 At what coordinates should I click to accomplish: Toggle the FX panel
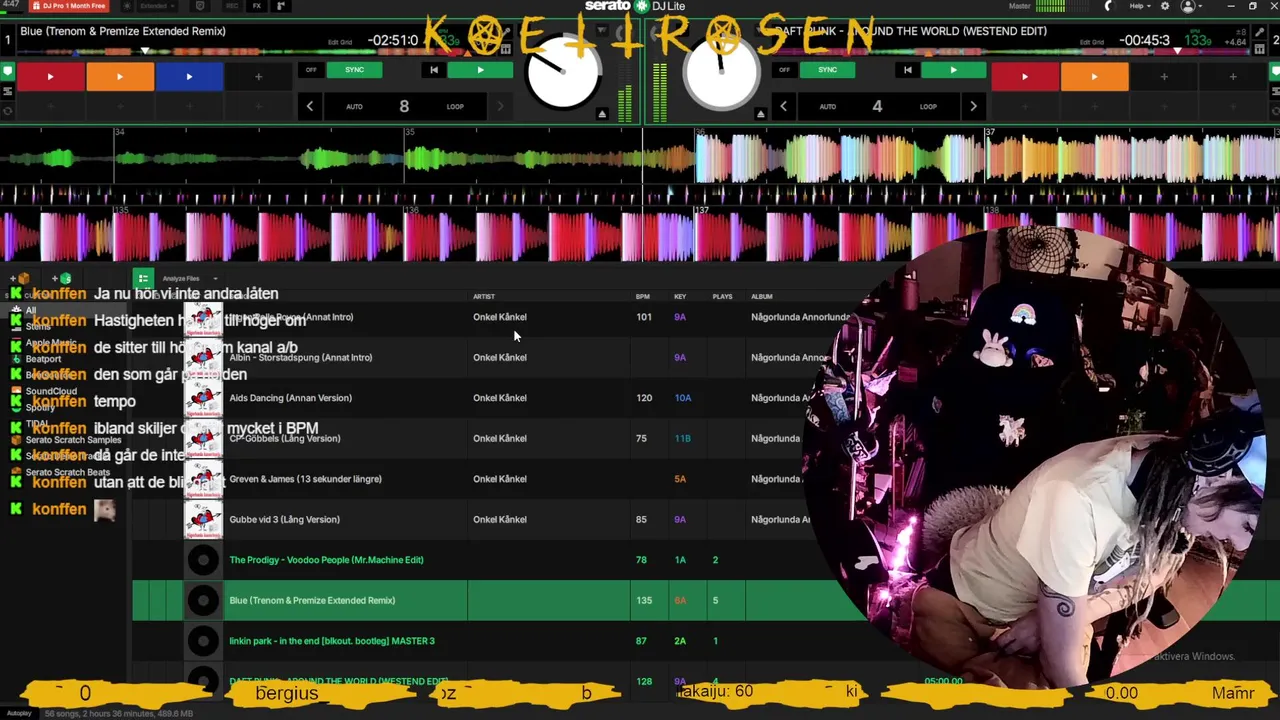(x=257, y=6)
